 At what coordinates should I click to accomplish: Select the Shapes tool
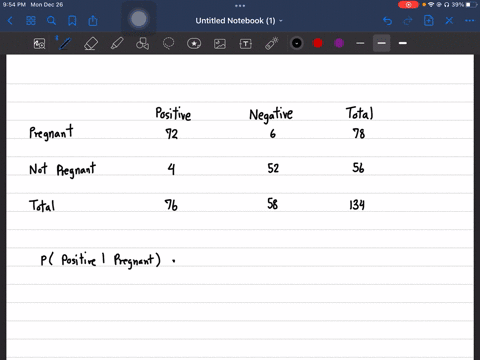coord(142,44)
